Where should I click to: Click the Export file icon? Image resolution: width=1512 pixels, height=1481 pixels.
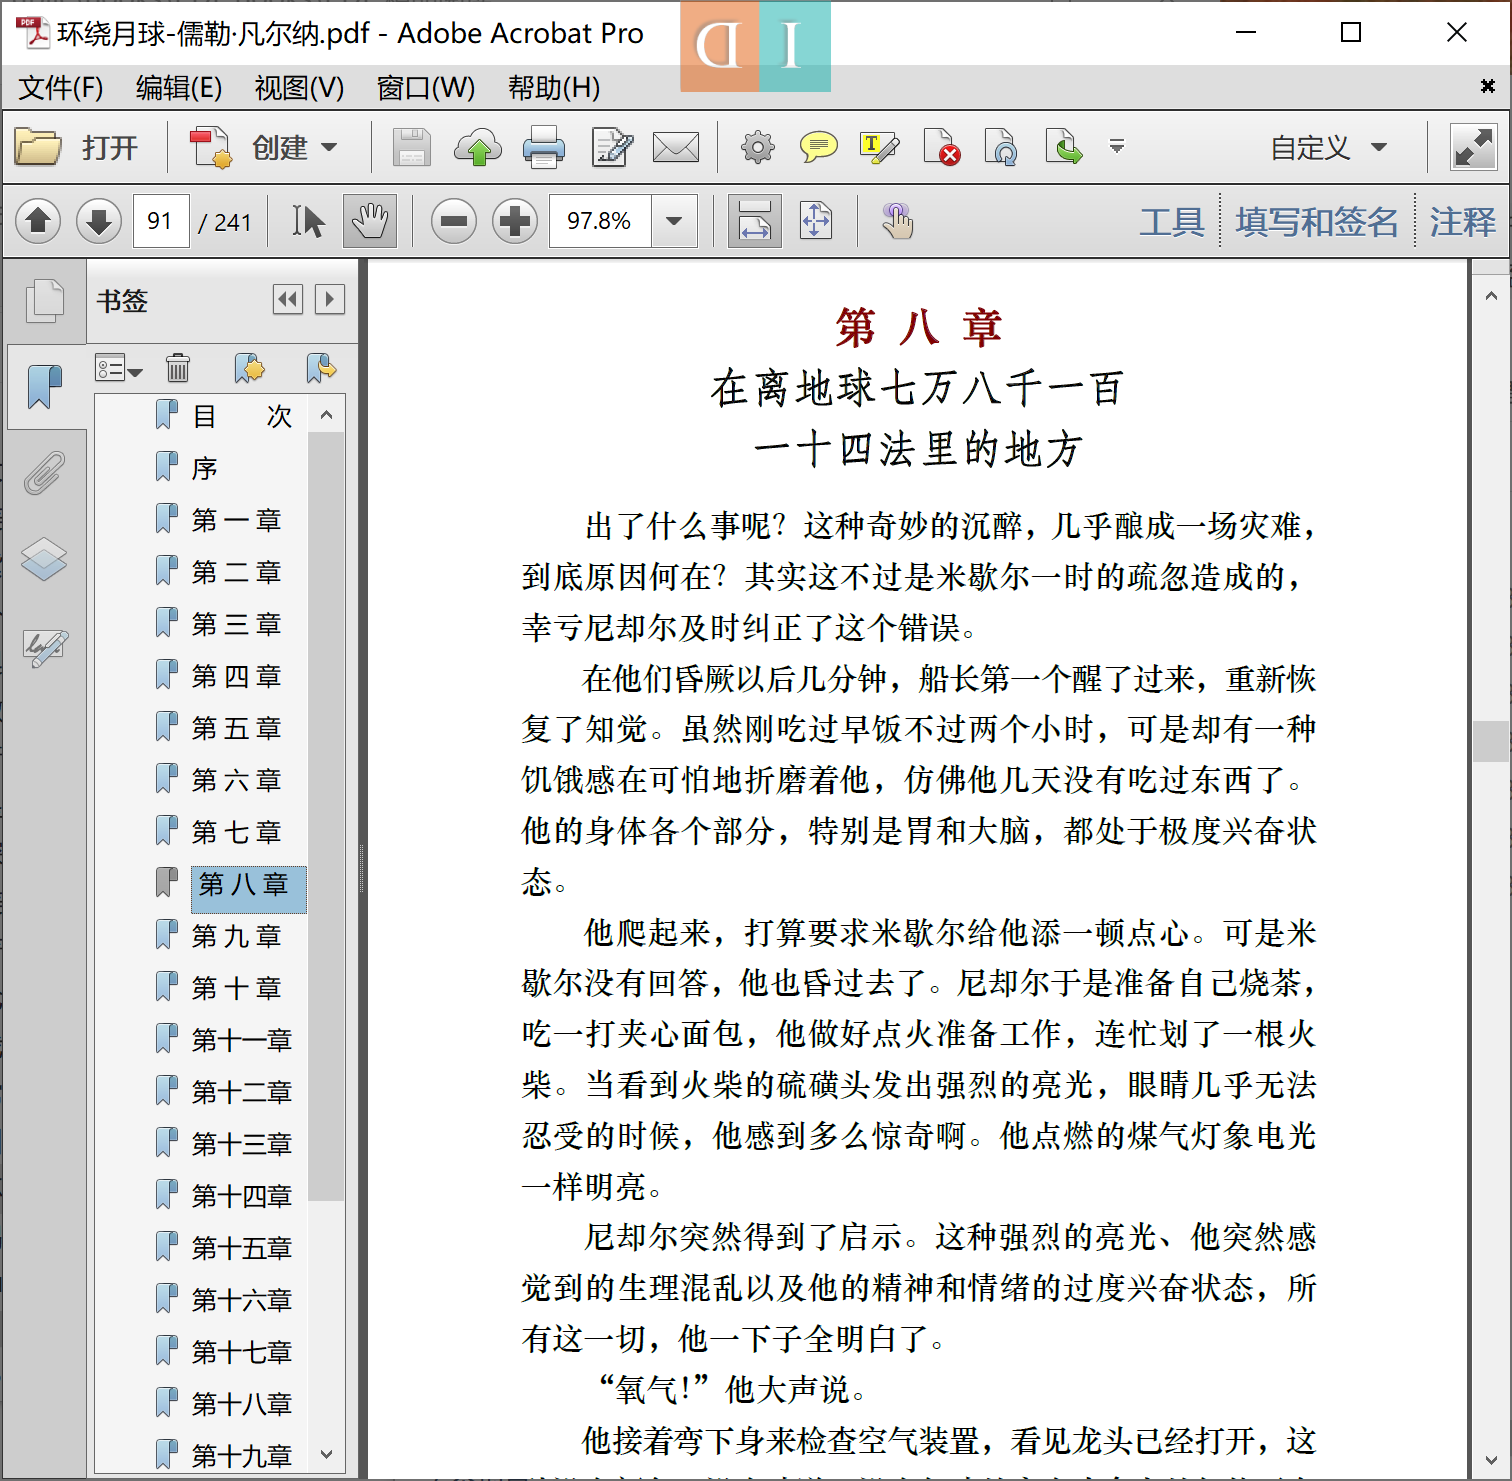(1064, 148)
